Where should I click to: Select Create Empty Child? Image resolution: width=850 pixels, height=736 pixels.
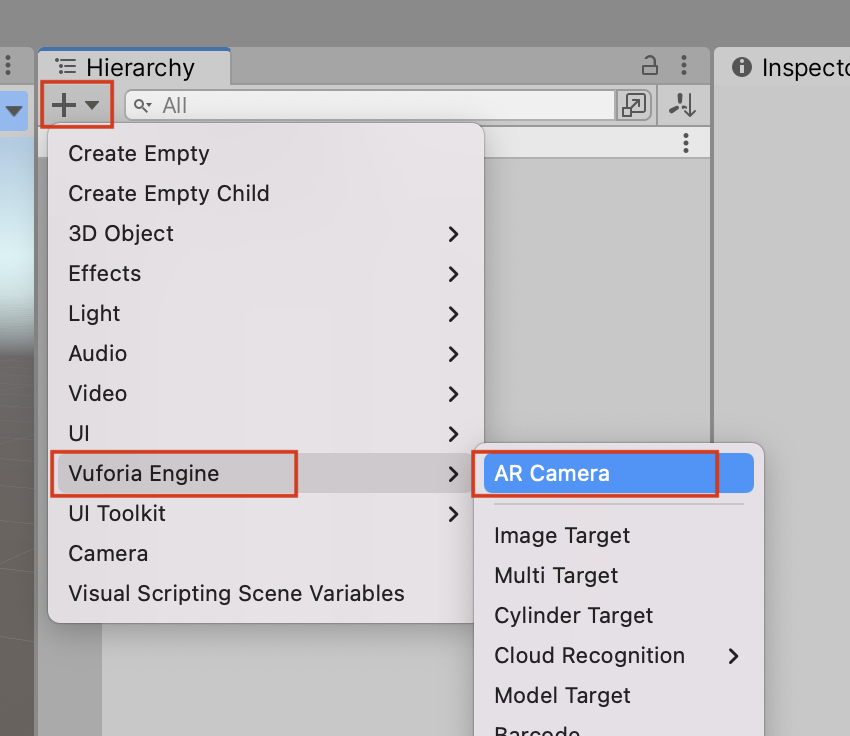click(169, 194)
